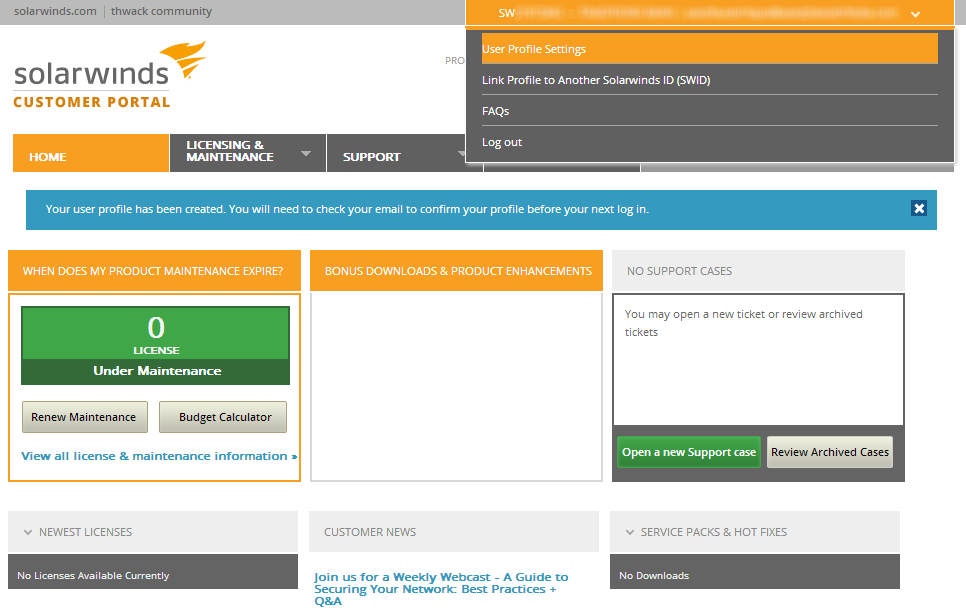966x615 pixels.
Task: Click Open a new Support case
Action: pyautogui.click(x=688, y=451)
